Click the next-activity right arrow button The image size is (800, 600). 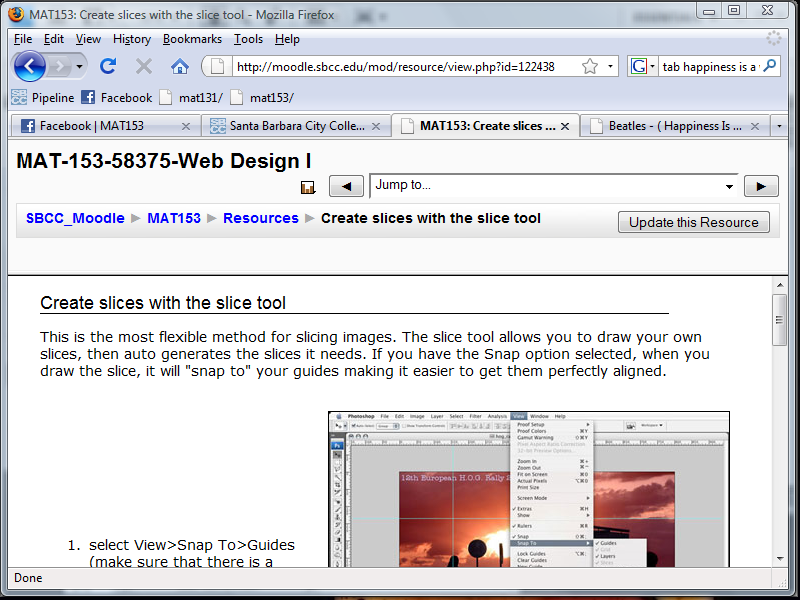(x=760, y=186)
